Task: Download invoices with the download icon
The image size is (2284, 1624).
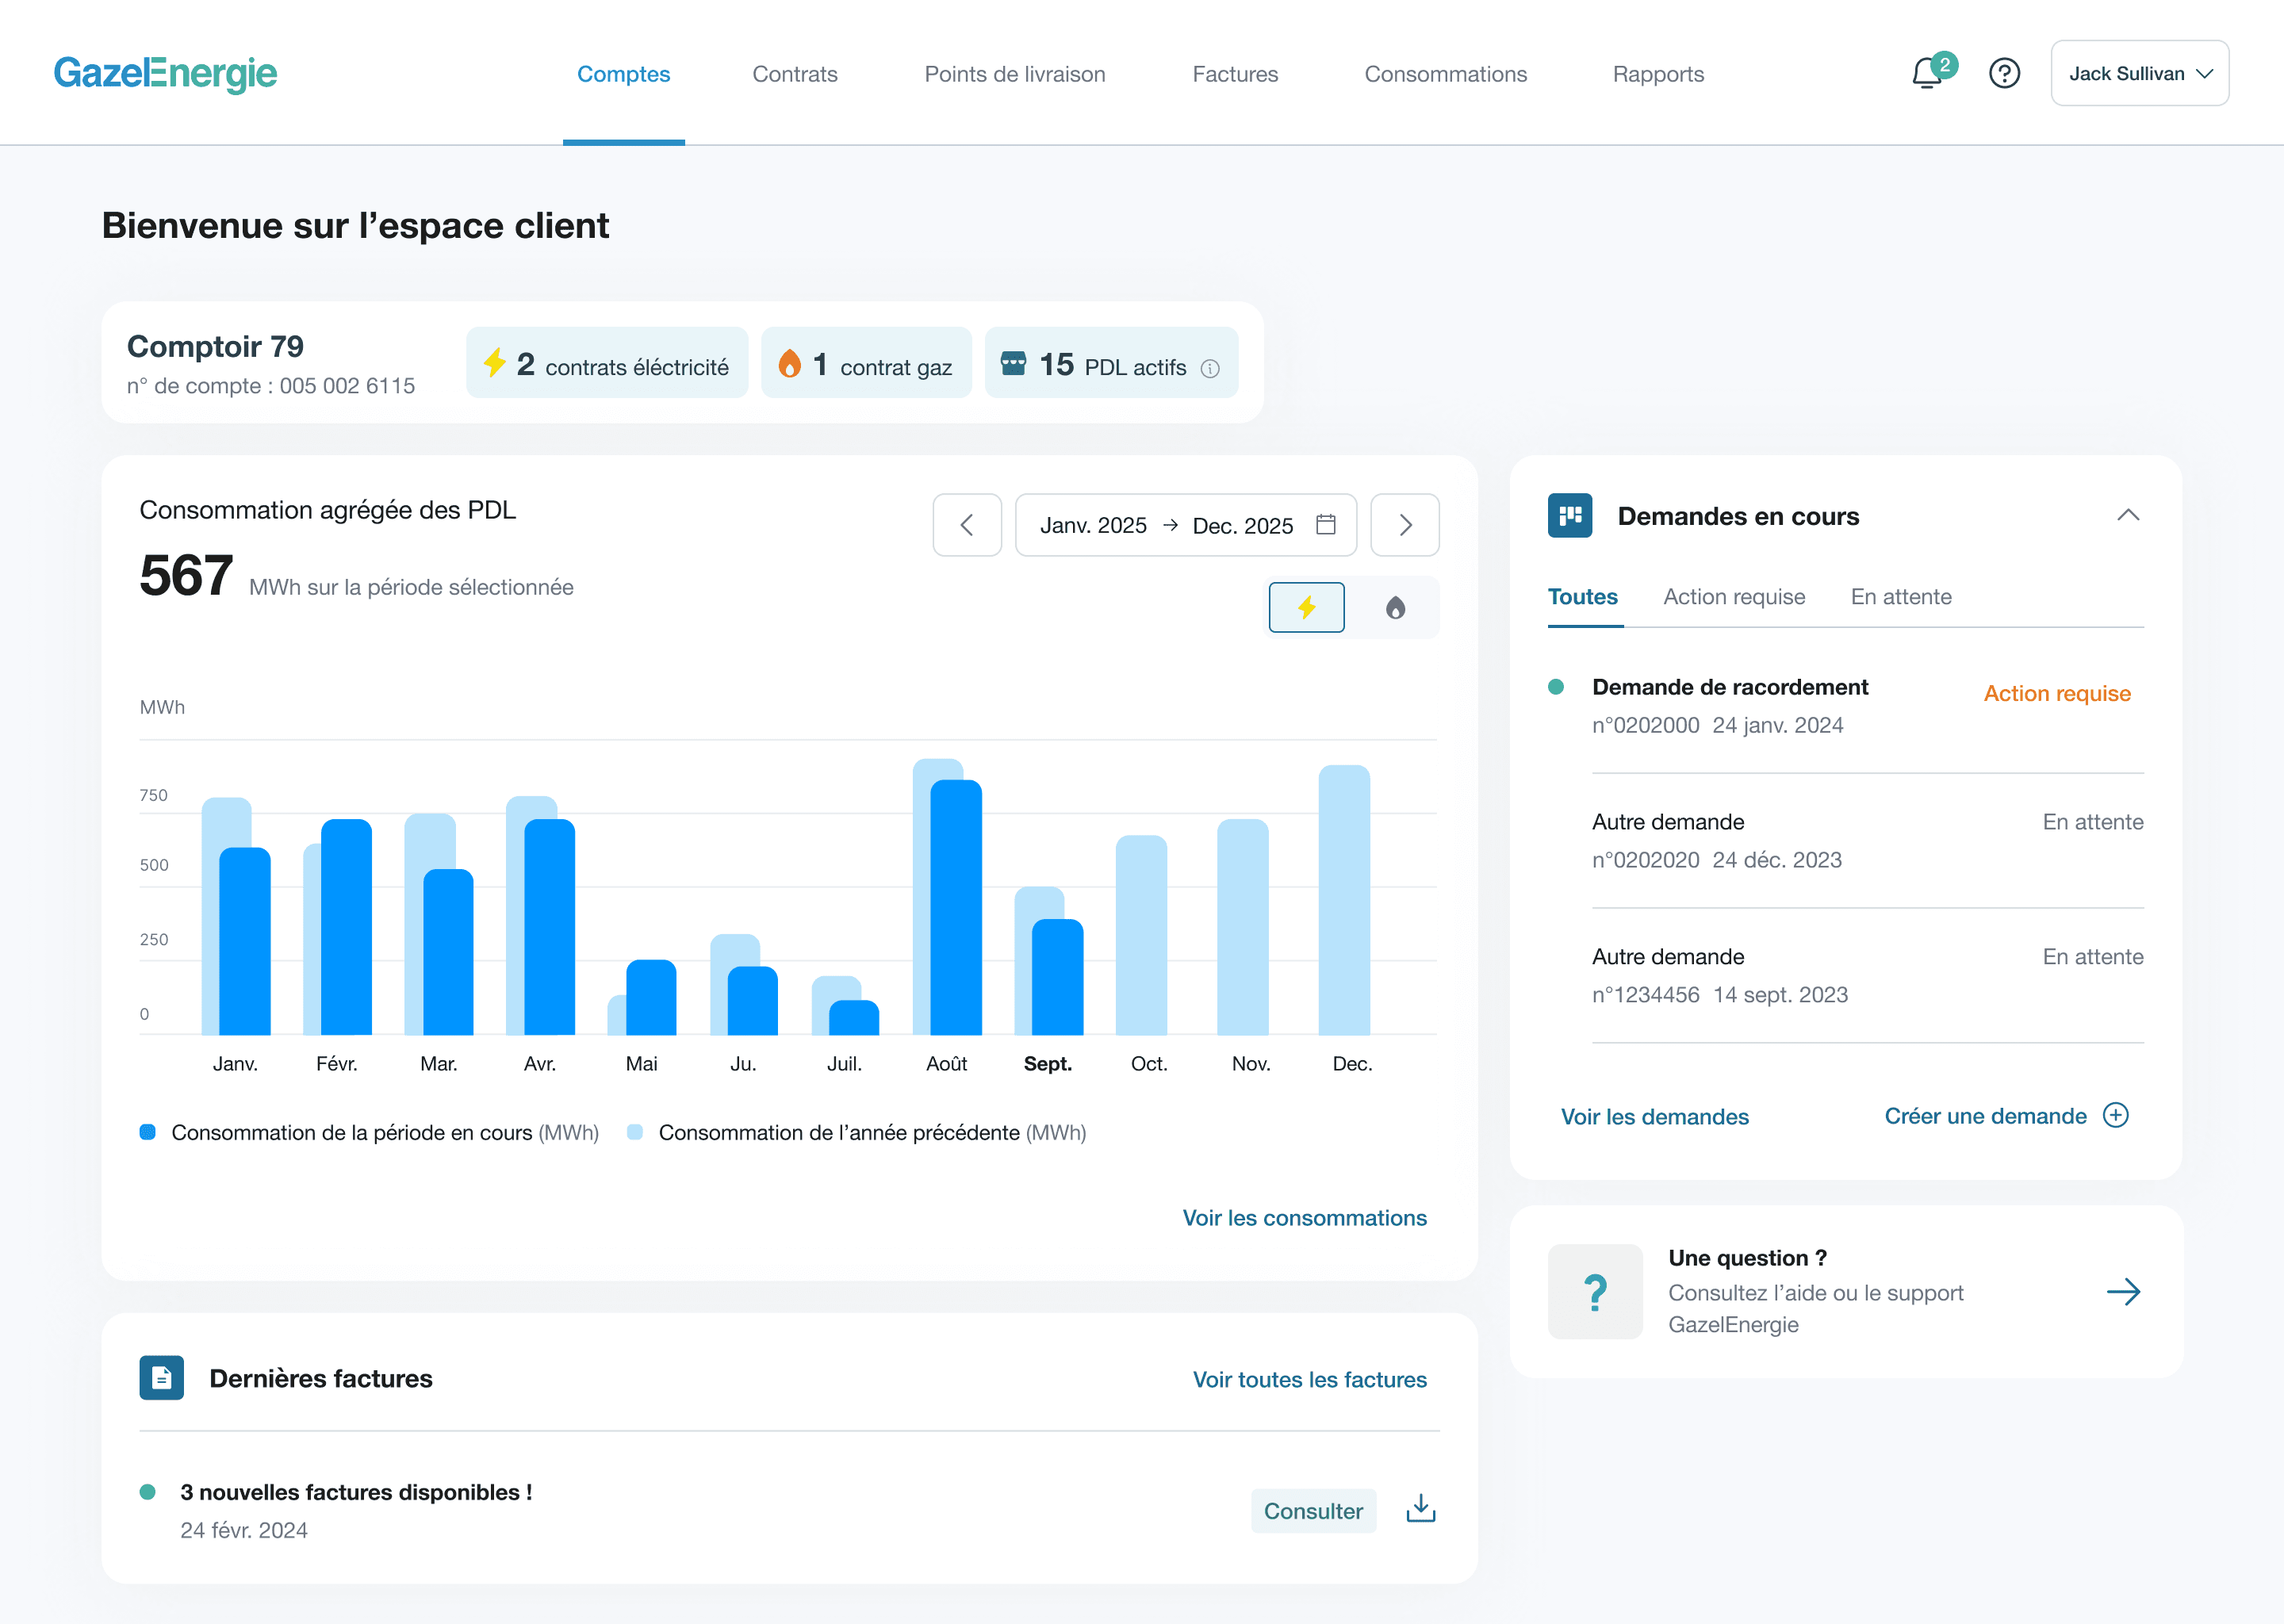Action: pyautogui.click(x=1420, y=1509)
